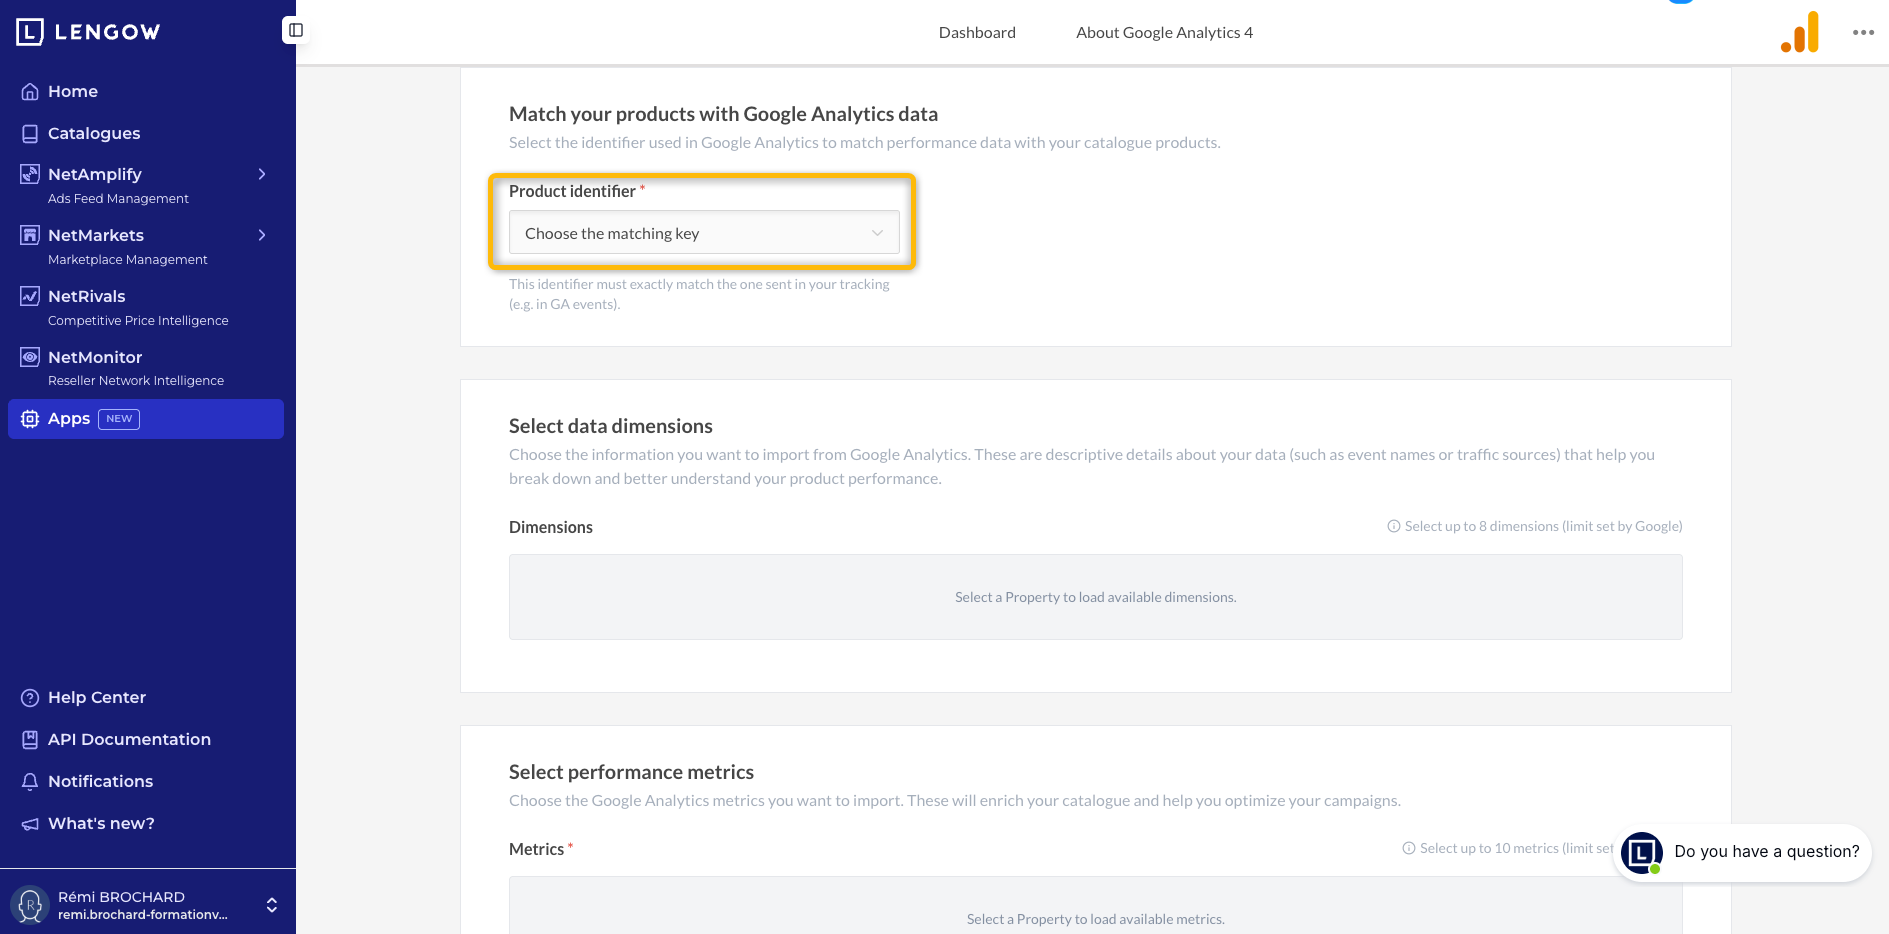
Task: Click 'Select up to 8 dimensions' hint text
Action: (1543, 527)
